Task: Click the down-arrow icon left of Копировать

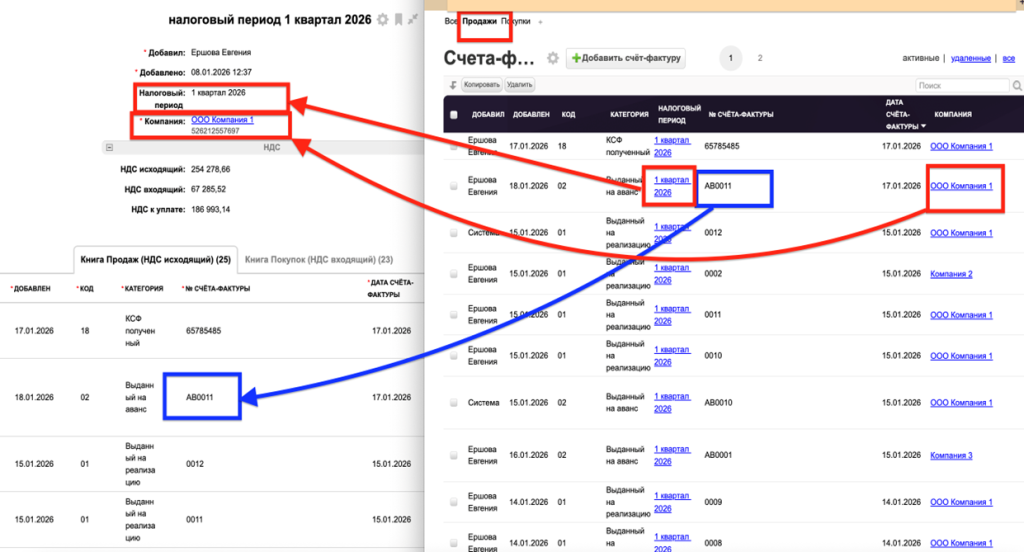Action: pos(453,86)
